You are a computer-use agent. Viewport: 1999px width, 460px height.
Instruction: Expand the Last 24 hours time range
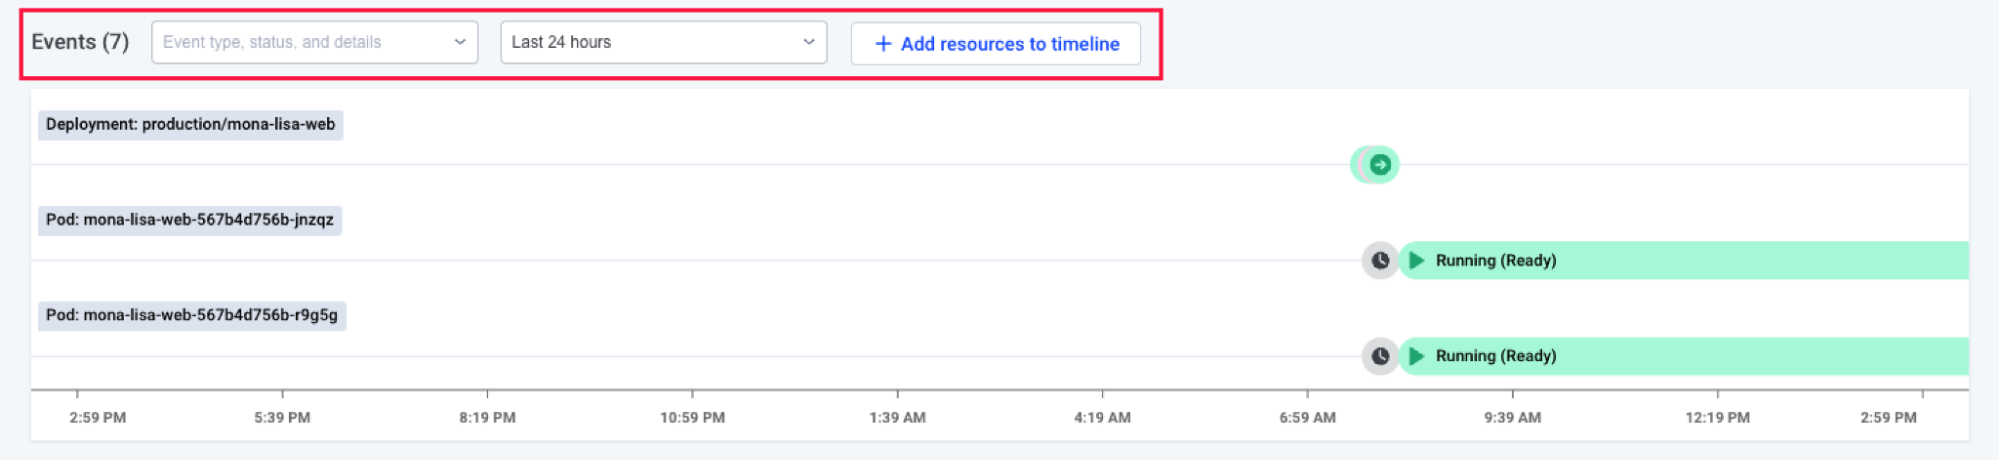click(x=663, y=42)
